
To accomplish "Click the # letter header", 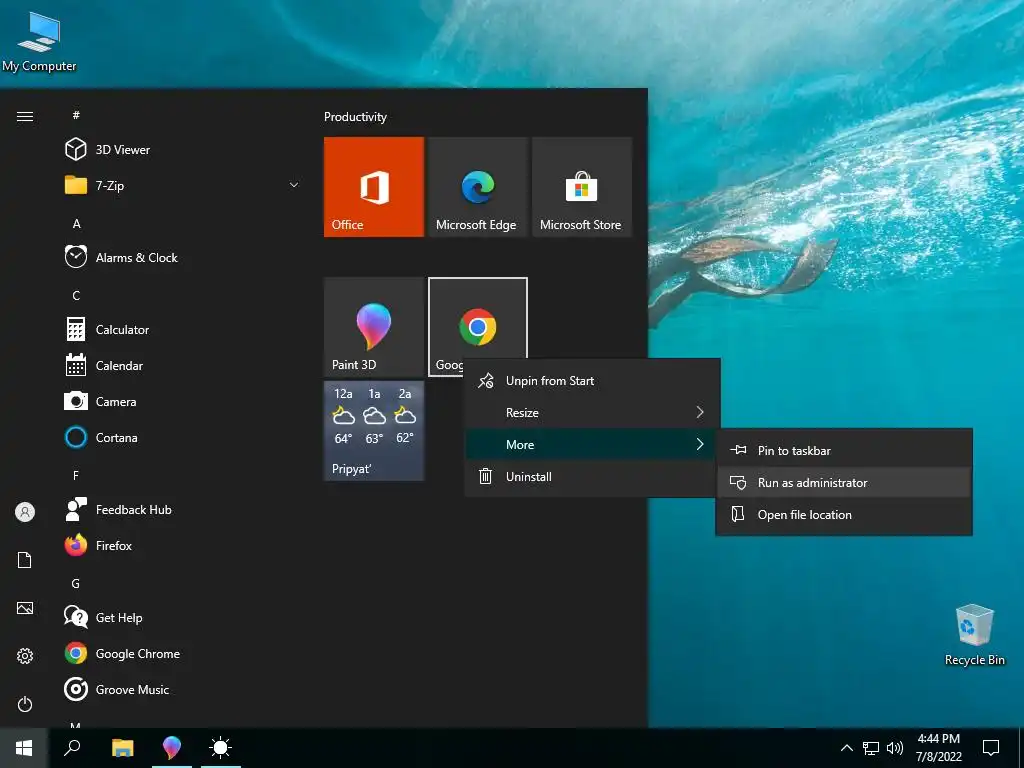I will click(x=76, y=115).
